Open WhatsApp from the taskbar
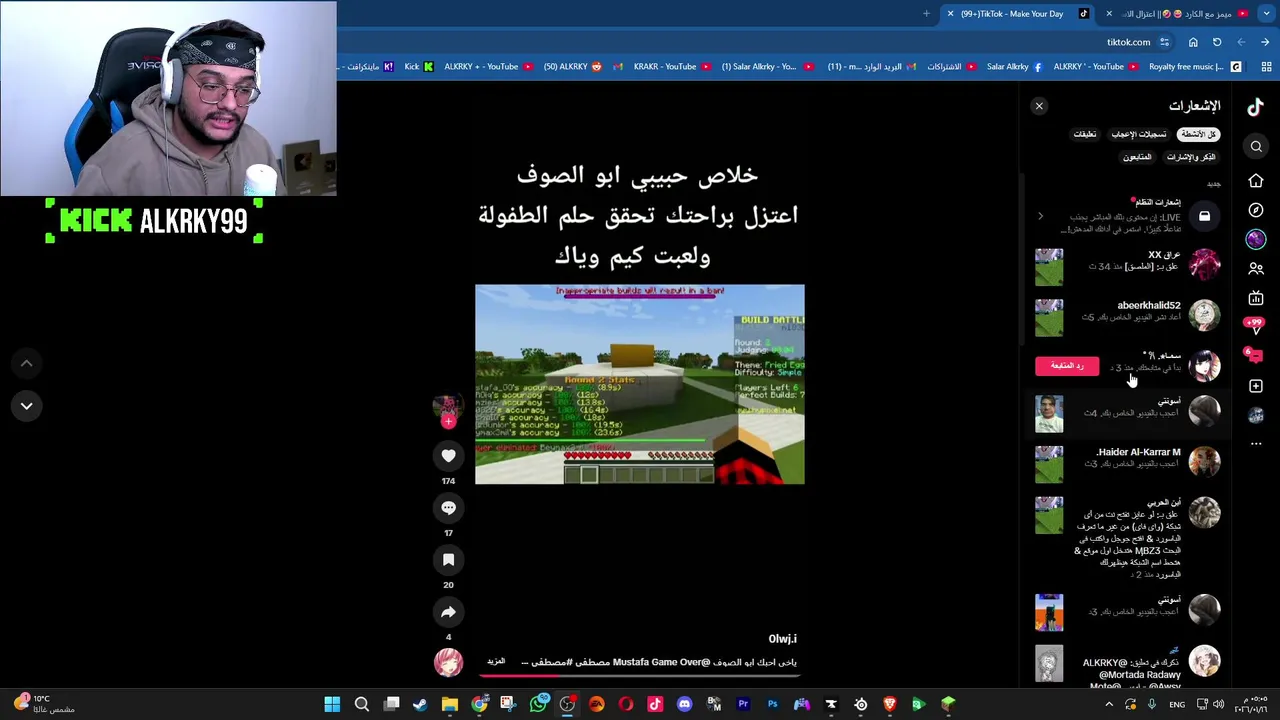This screenshot has width=1280, height=720. pyautogui.click(x=539, y=705)
